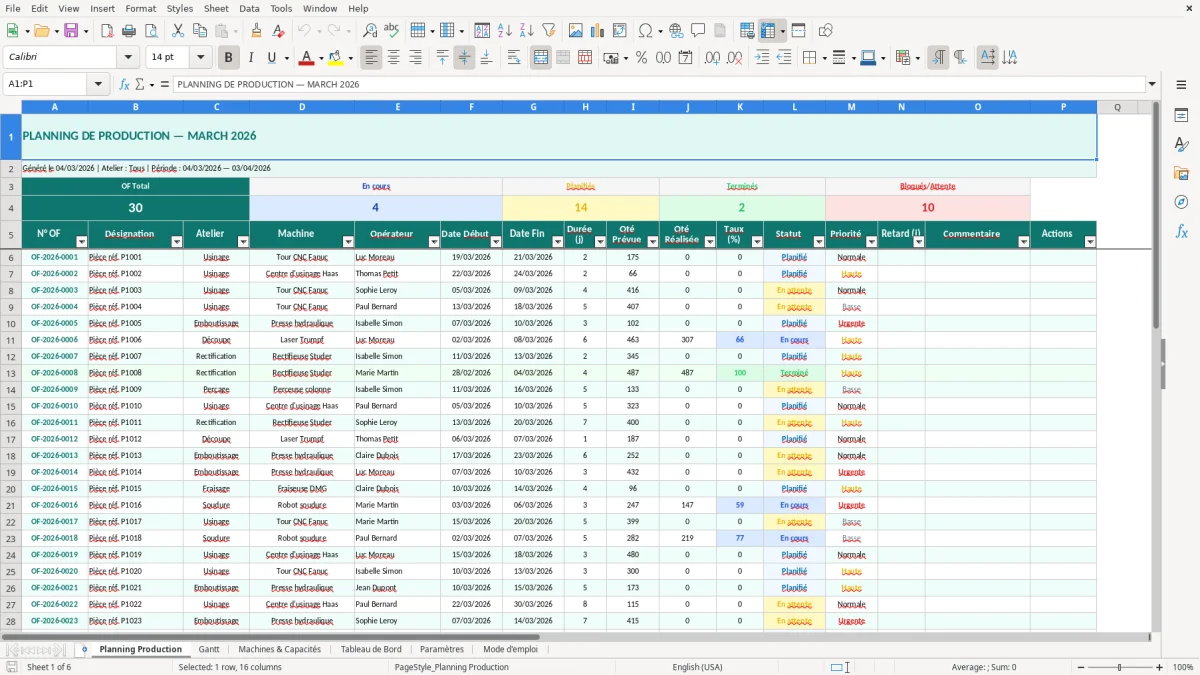Toggle Italic formatting
1200x675 pixels.
click(x=251, y=58)
